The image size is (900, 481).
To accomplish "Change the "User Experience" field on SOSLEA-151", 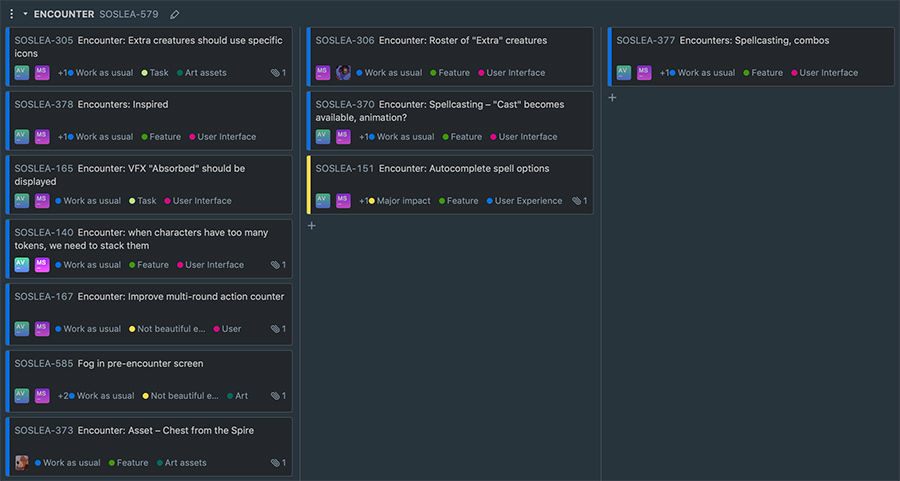I will point(524,201).
